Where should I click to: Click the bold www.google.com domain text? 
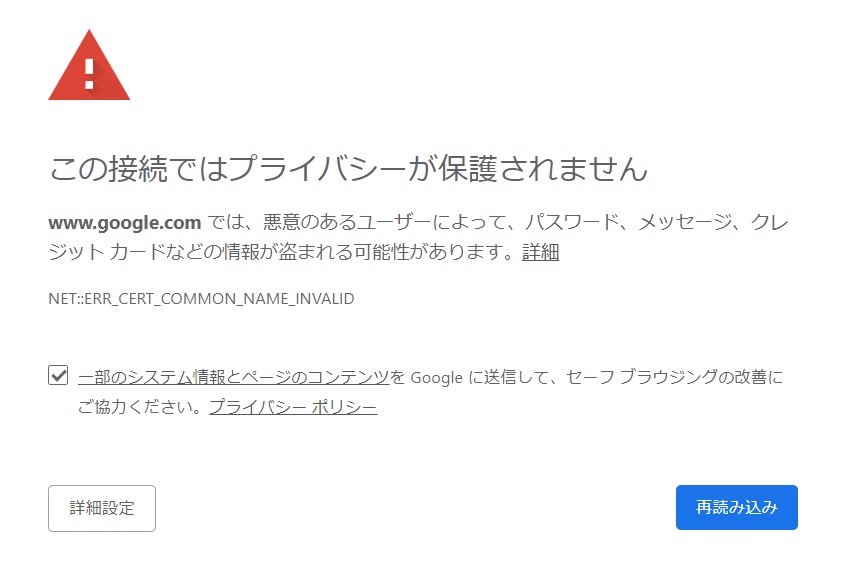coord(125,223)
